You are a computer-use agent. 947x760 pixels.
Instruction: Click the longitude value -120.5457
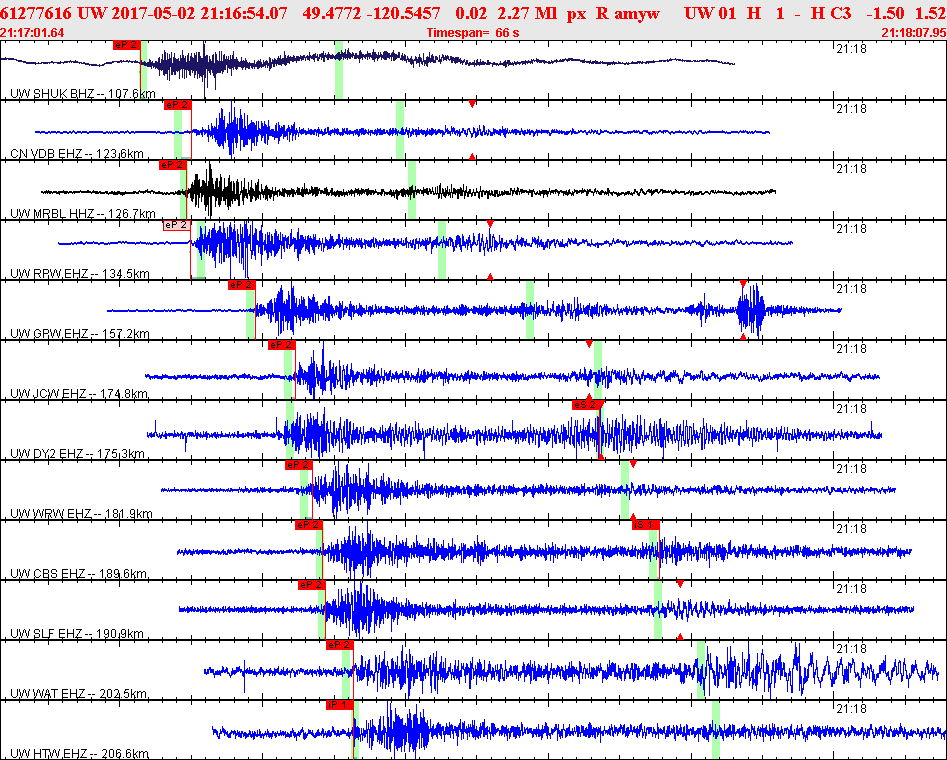tap(403, 13)
